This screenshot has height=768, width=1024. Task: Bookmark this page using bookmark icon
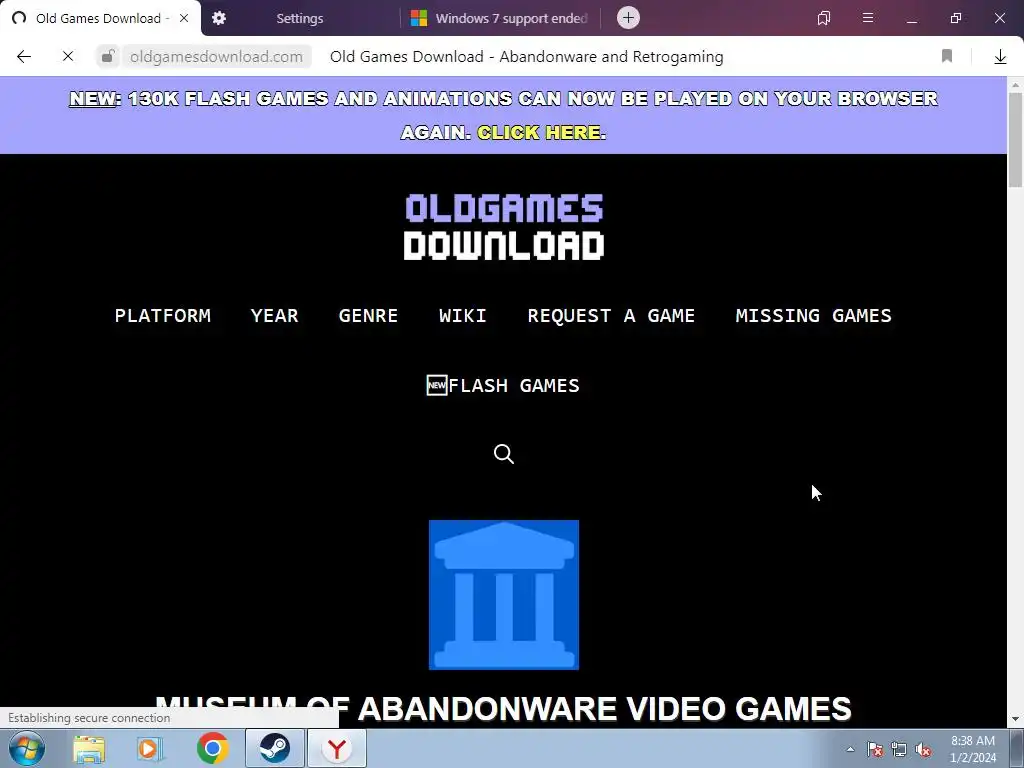(947, 57)
